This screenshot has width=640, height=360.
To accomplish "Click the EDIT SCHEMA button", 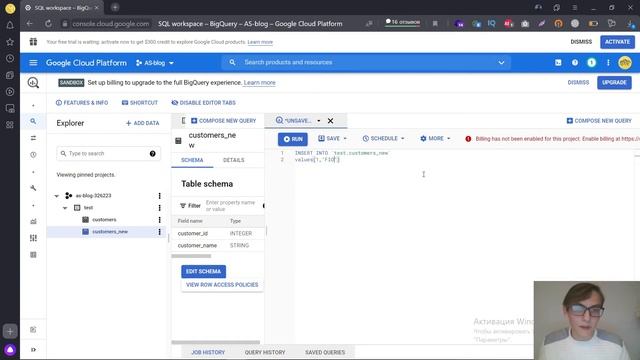I will [203, 271].
